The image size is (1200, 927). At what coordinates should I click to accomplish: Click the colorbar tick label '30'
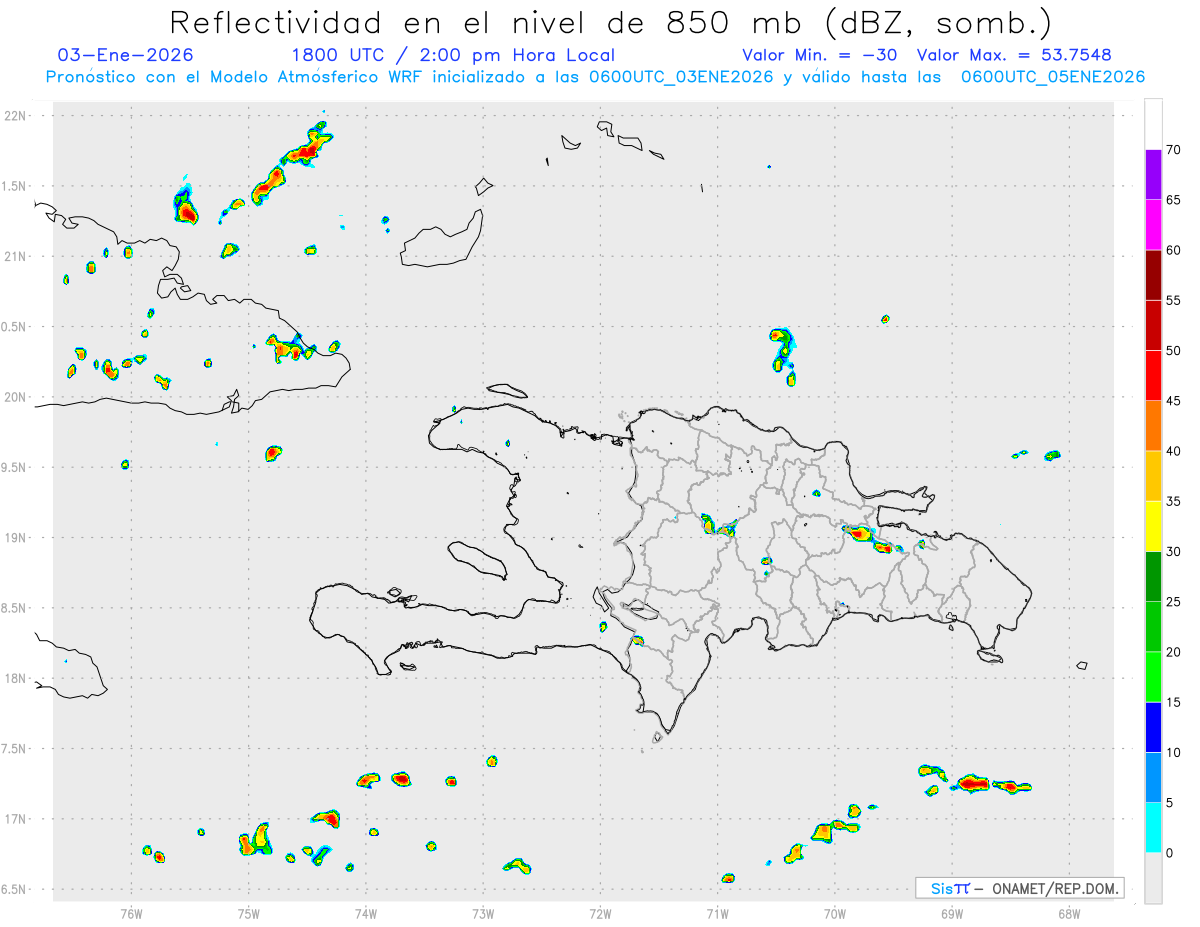pyautogui.click(x=1173, y=552)
